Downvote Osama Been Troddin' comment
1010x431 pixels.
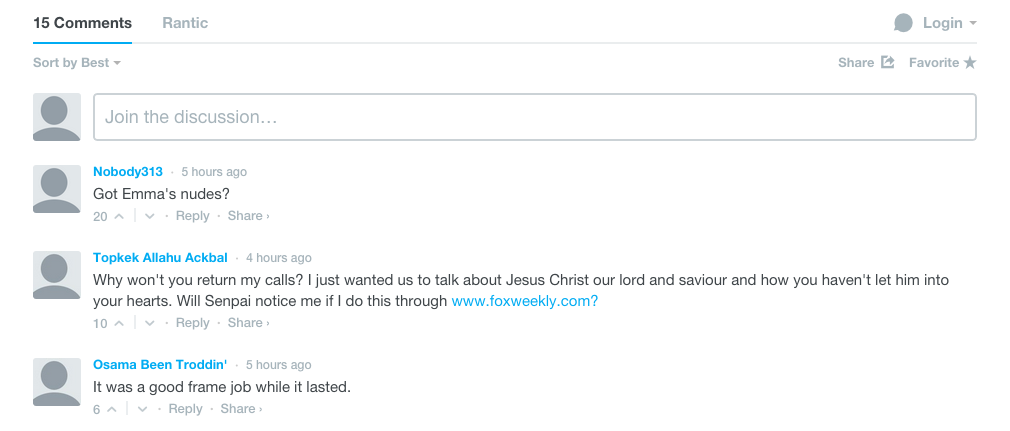point(142,409)
